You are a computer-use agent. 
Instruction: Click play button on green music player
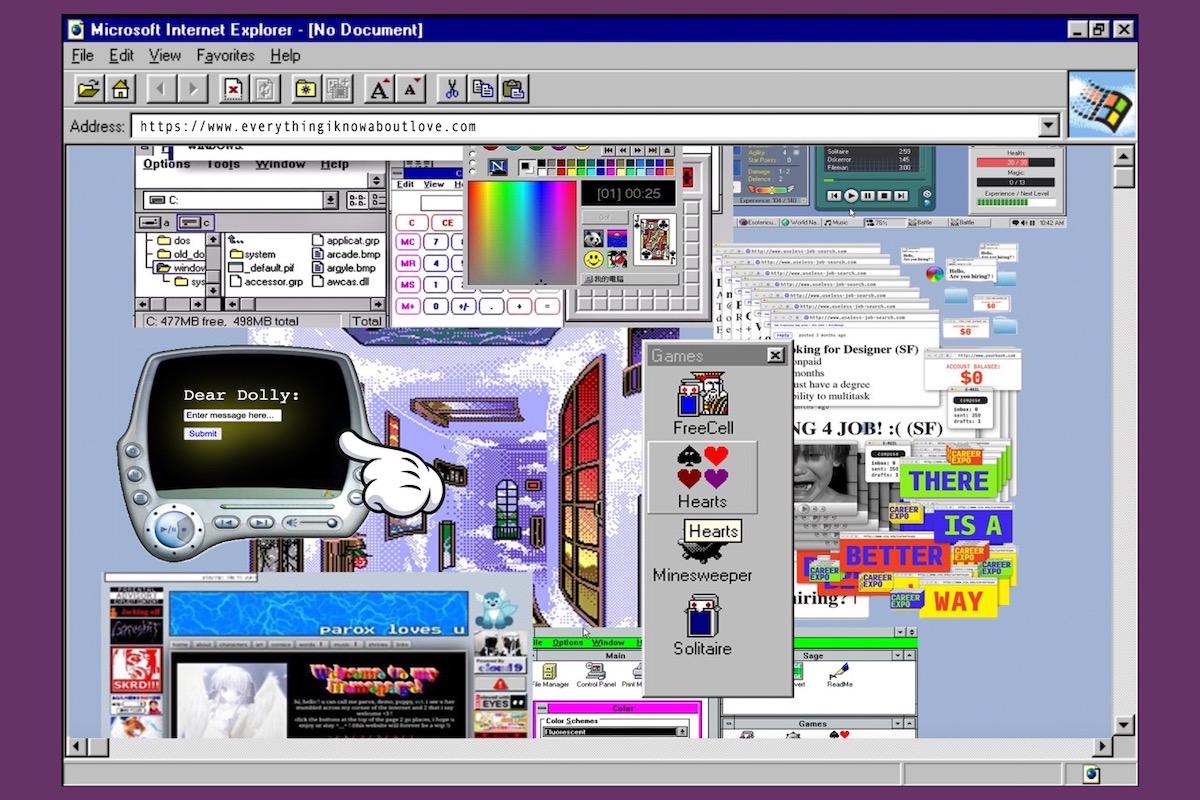pos(850,196)
